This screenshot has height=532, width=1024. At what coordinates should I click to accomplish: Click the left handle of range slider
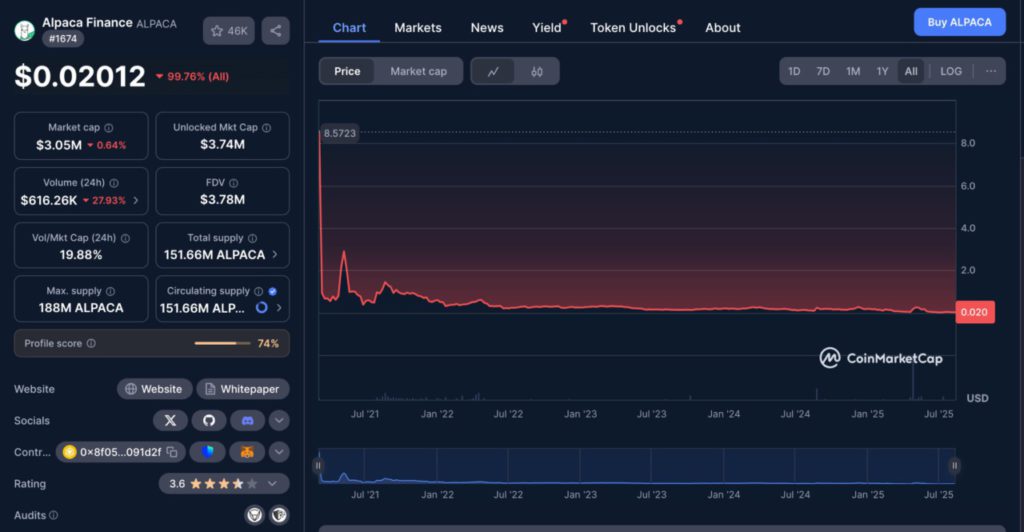click(x=318, y=465)
